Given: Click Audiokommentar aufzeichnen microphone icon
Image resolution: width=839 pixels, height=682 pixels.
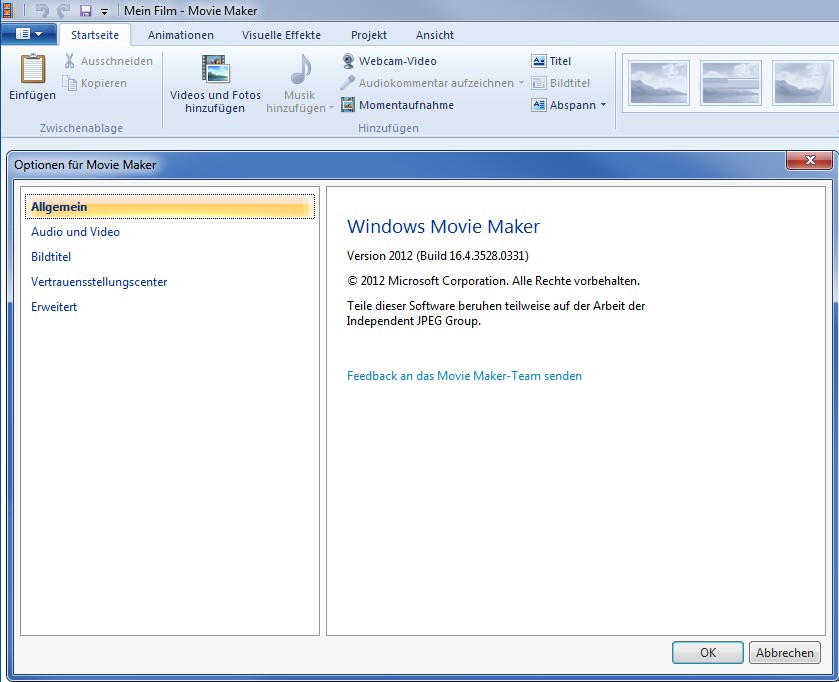Looking at the screenshot, I should [x=348, y=83].
